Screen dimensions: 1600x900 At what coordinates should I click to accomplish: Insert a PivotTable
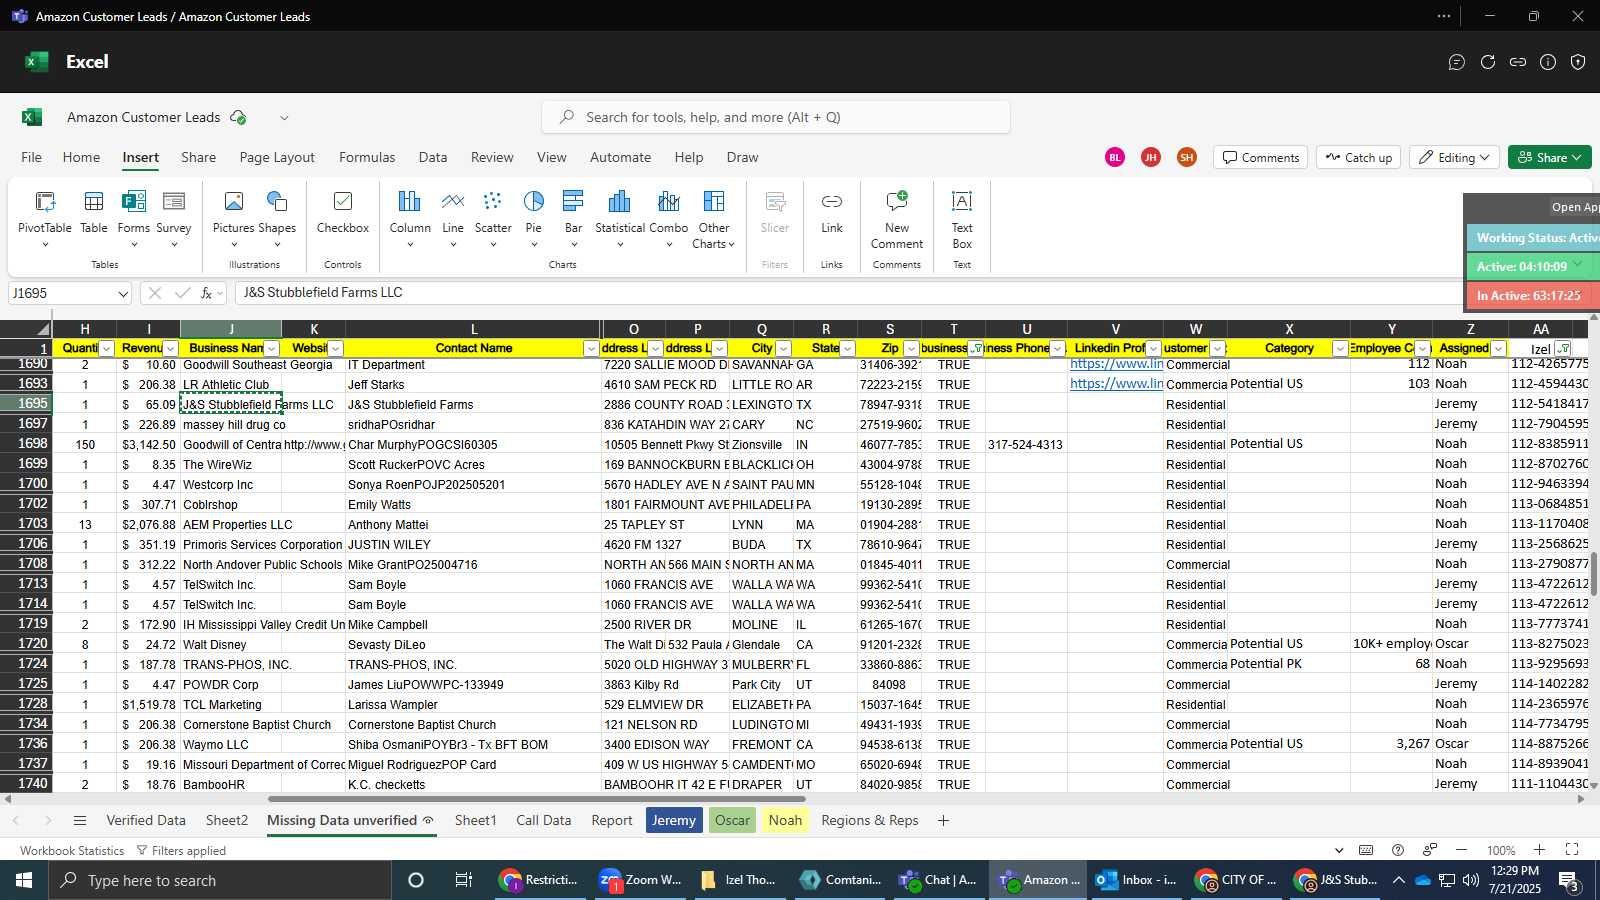point(45,218)
